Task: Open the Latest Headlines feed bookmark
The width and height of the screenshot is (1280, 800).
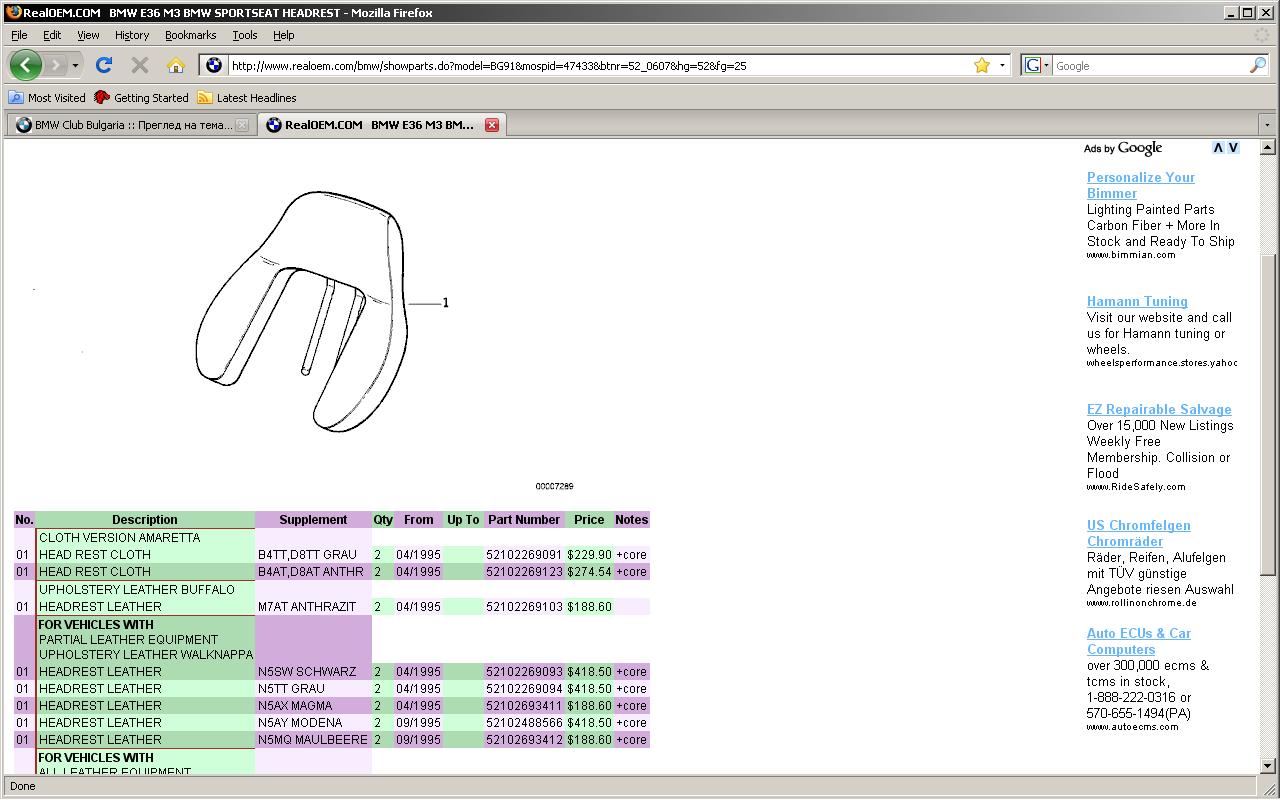Action: click(247, 98)
